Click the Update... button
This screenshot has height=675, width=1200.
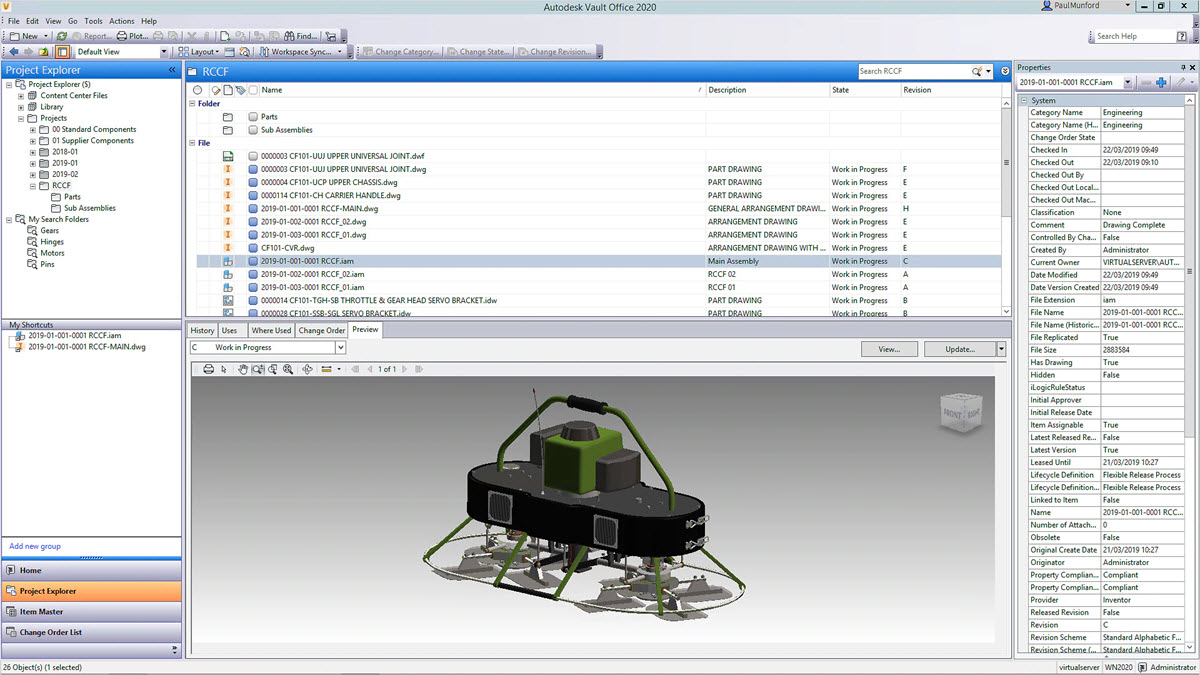pos(960,349)
